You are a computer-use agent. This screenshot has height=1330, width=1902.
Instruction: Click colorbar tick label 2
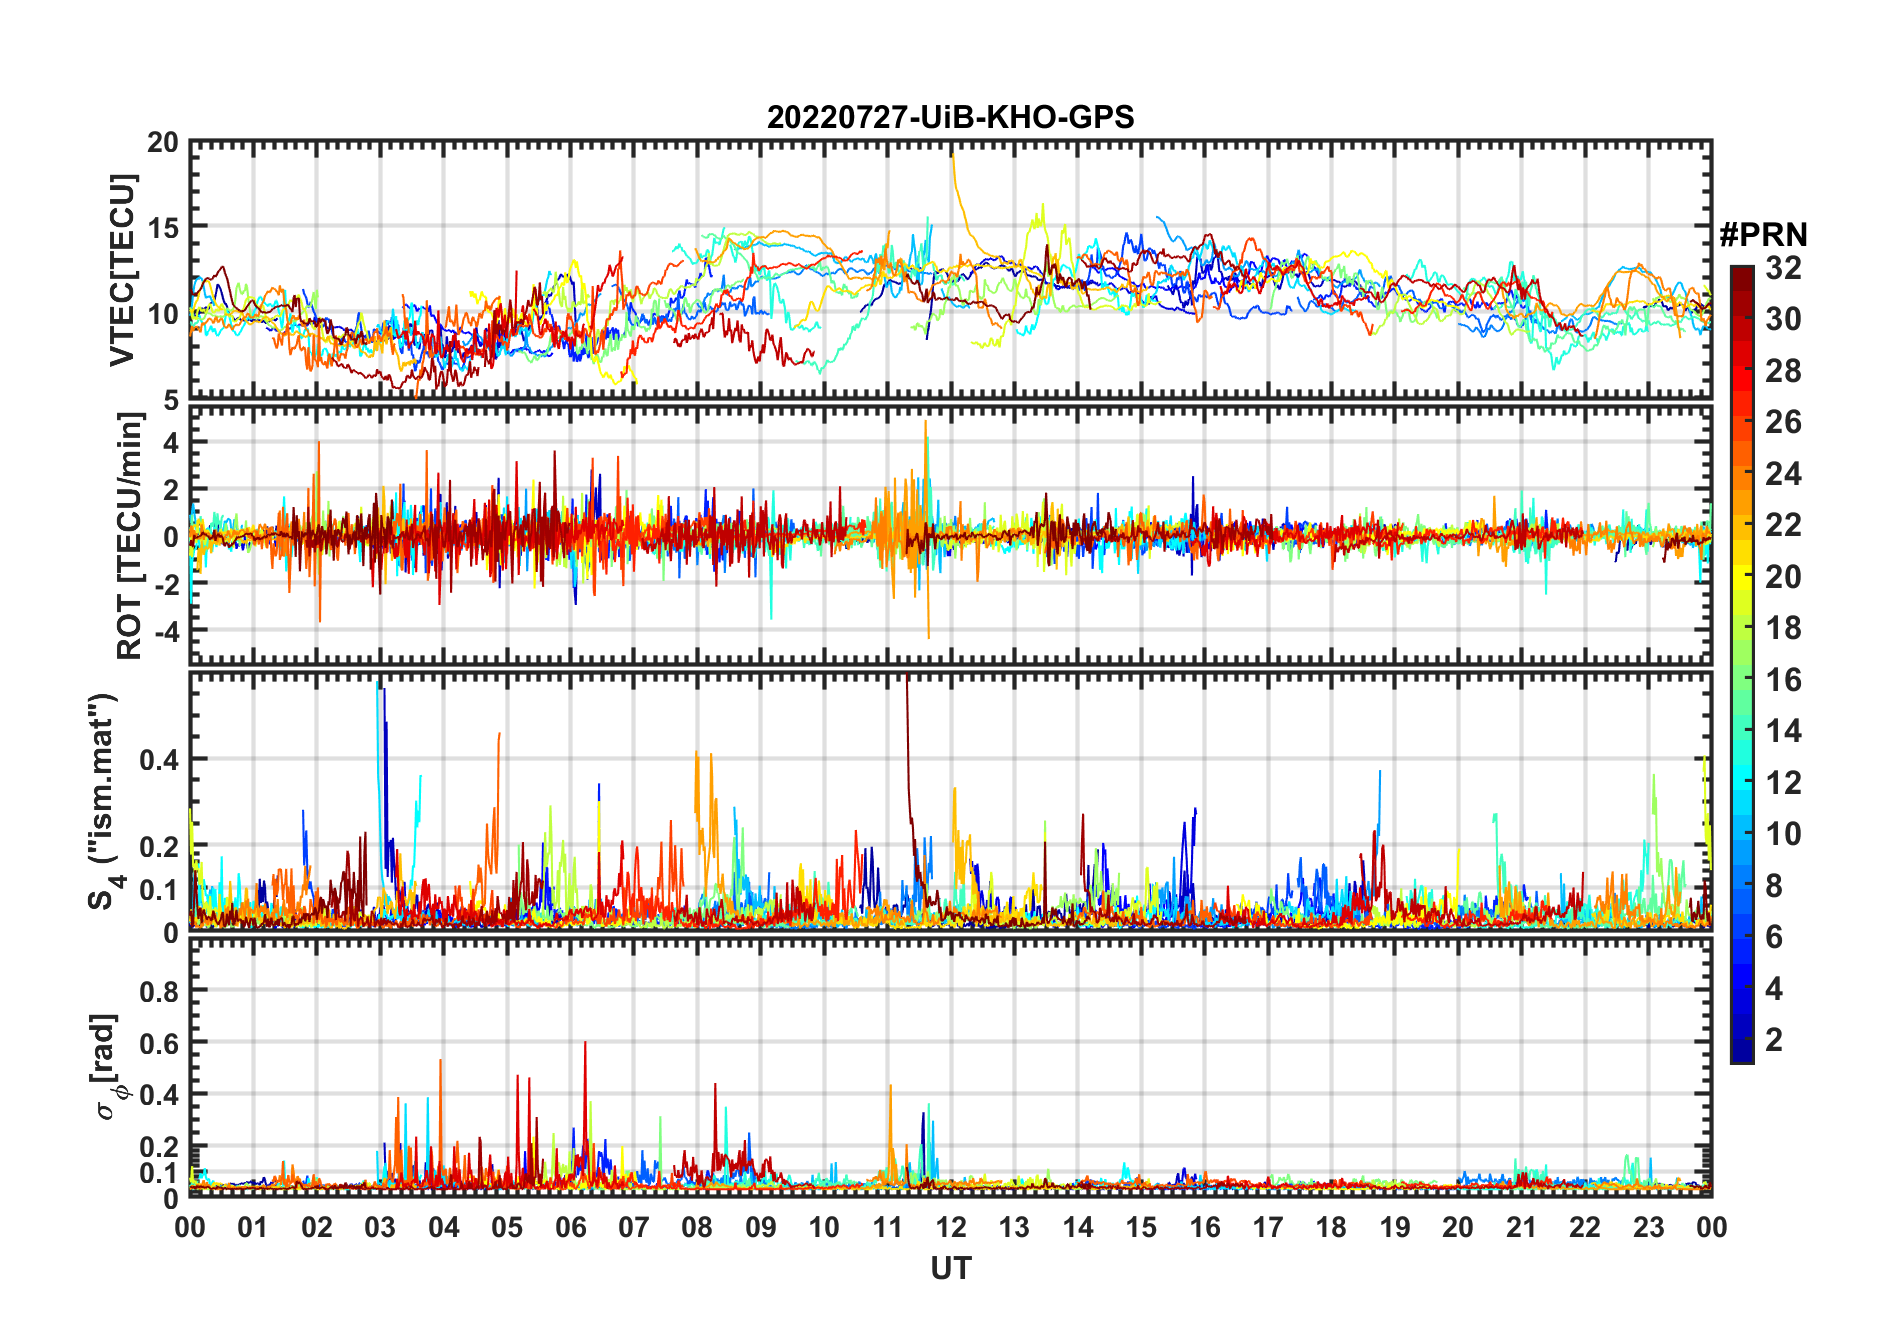[x=1774, y=1040]
